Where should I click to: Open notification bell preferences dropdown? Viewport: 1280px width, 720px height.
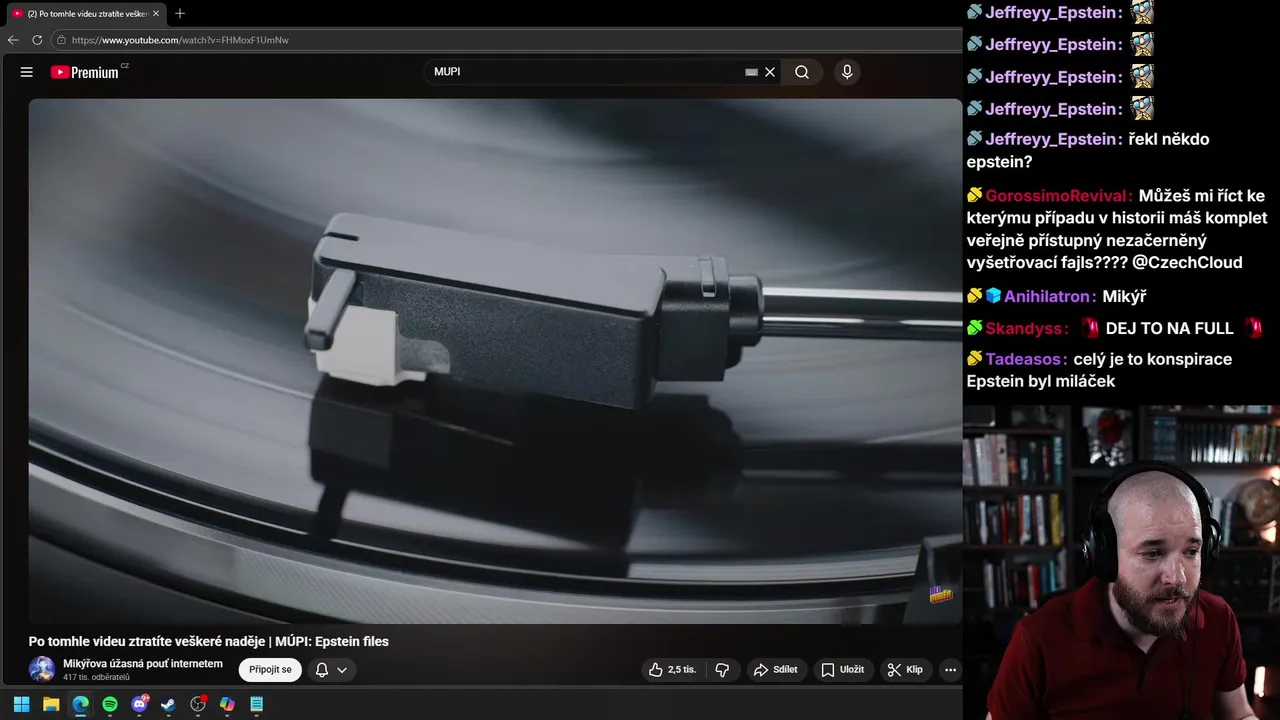click(331, 670)
